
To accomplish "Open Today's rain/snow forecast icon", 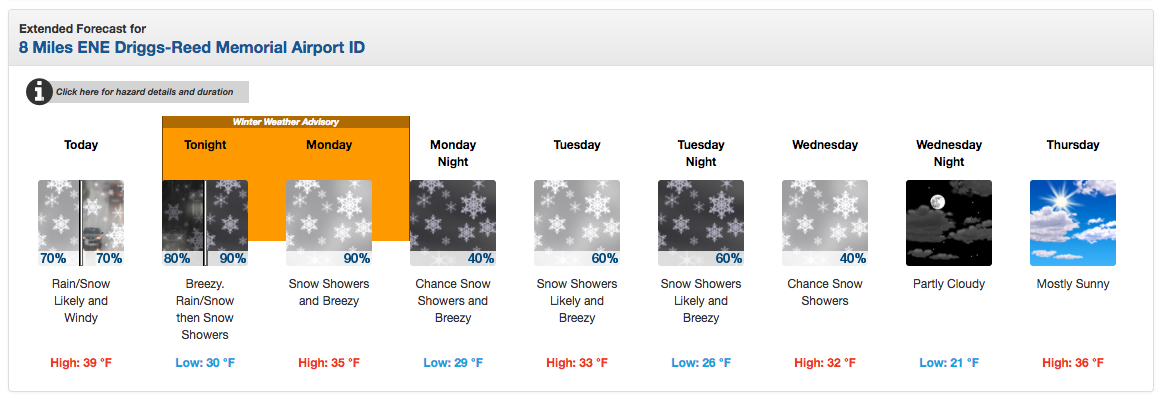I will 81,223.
